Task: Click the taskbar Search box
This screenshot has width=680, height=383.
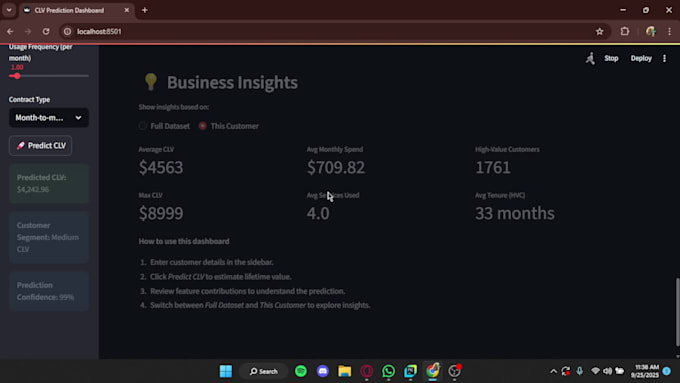Action: click(264, 371)
